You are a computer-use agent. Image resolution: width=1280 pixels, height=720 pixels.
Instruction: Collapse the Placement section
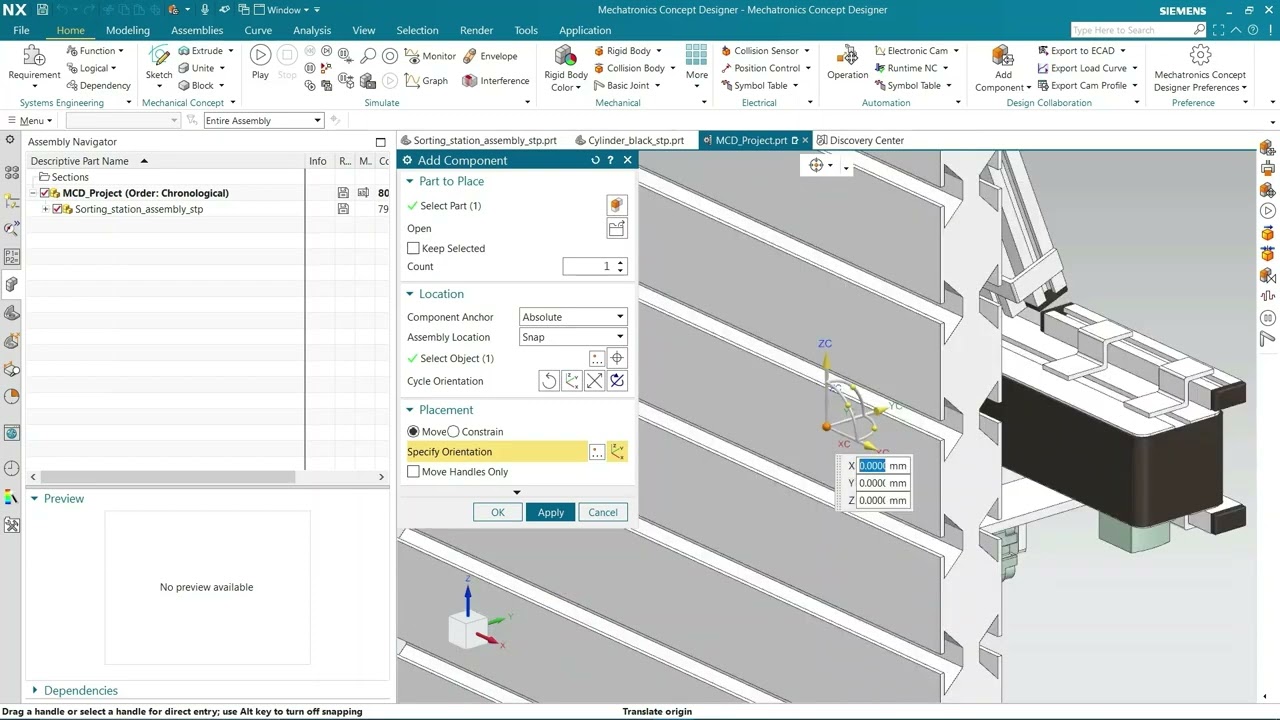click(410, 410)
